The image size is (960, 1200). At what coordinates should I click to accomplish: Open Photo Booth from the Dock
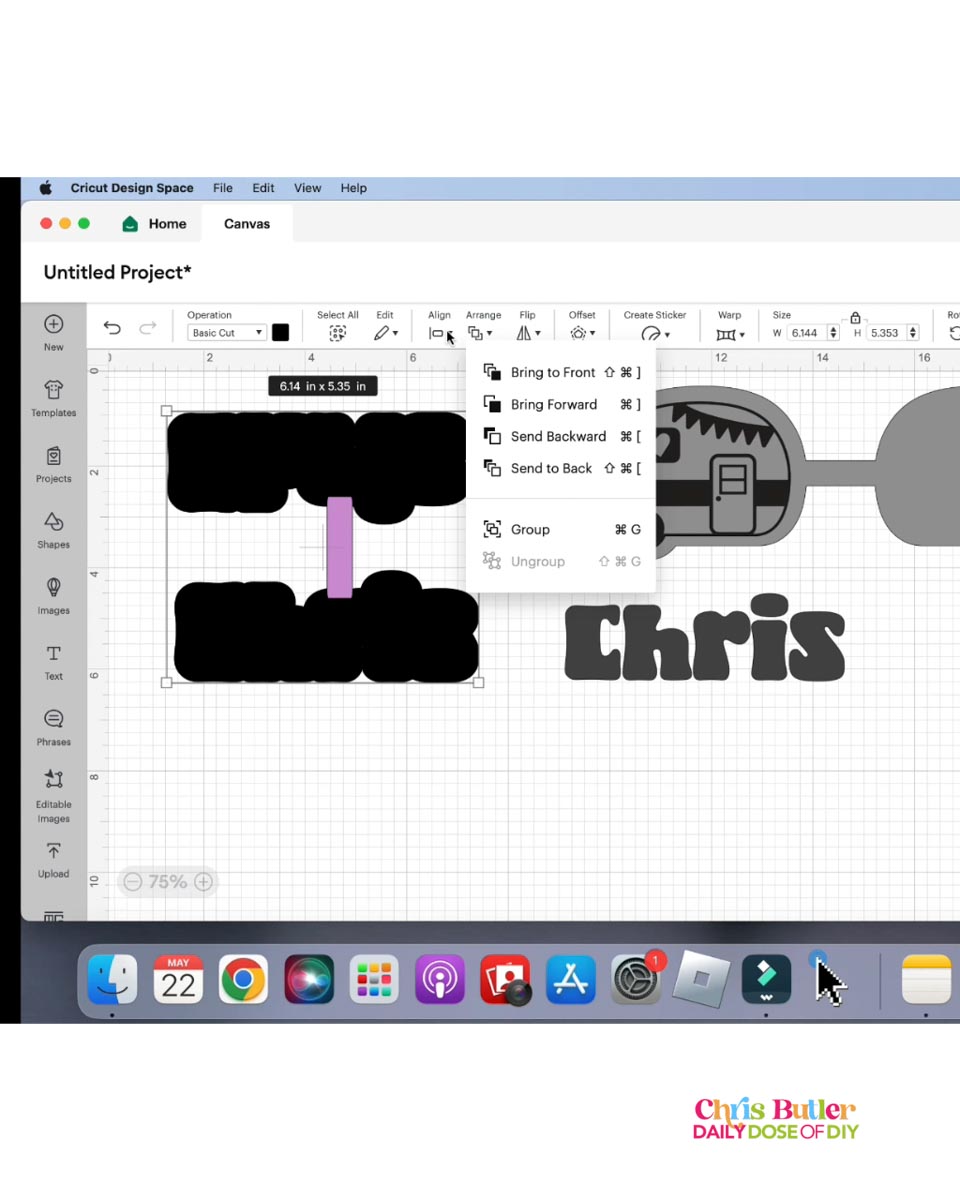coord(505,979)
